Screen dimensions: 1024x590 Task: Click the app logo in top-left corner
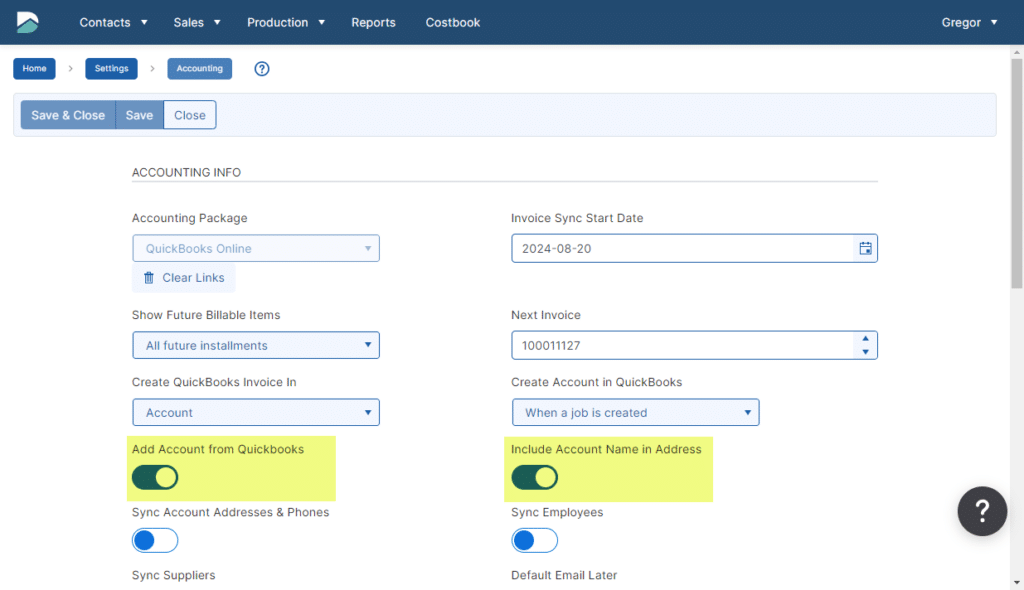point(28,22)
